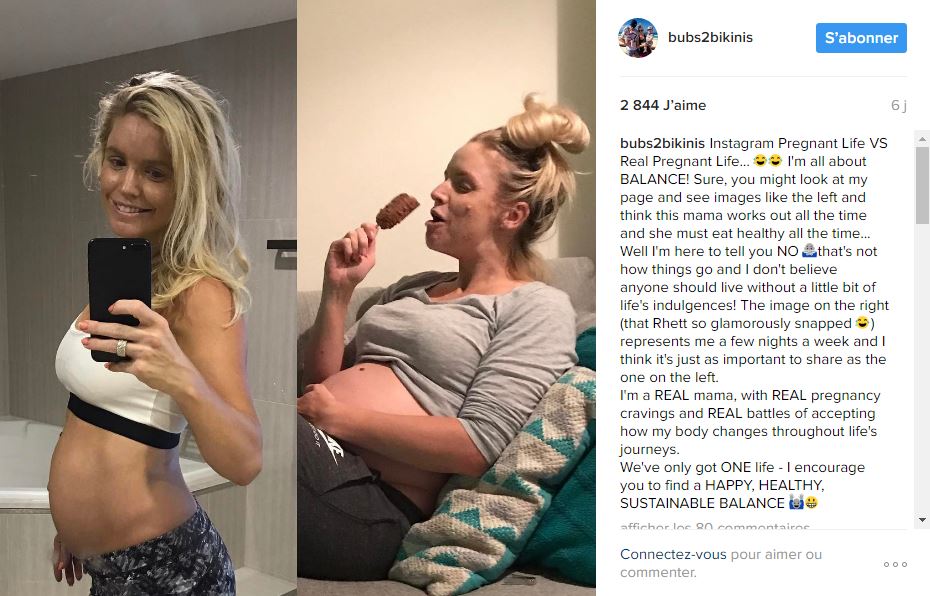Click the grinning emoji after SUSTAINABLE BALANCE
The height and width of the screenshot is (596, 930).
point(811,503)
